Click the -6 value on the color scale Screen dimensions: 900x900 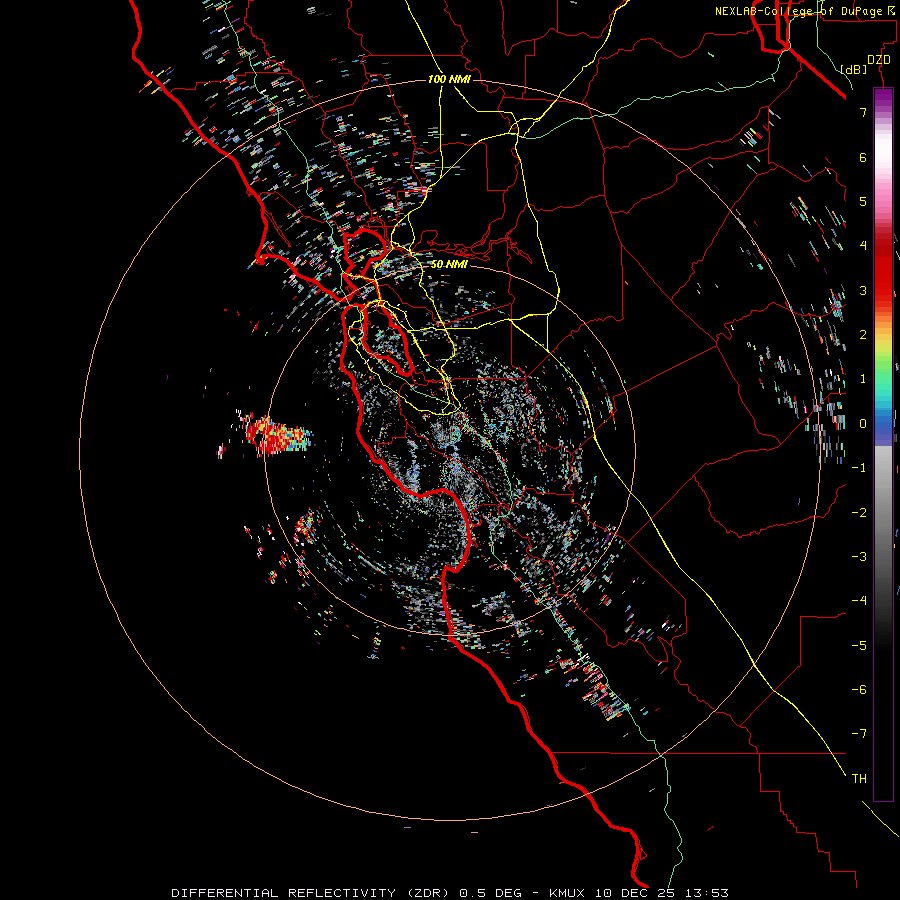(859, 690)
